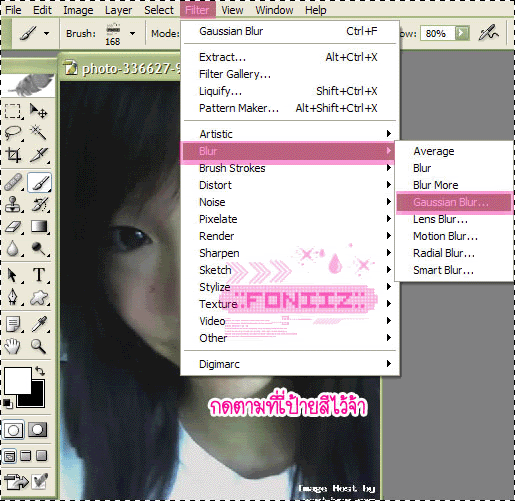Choose Full Screen Mode with menu bar

26,456
